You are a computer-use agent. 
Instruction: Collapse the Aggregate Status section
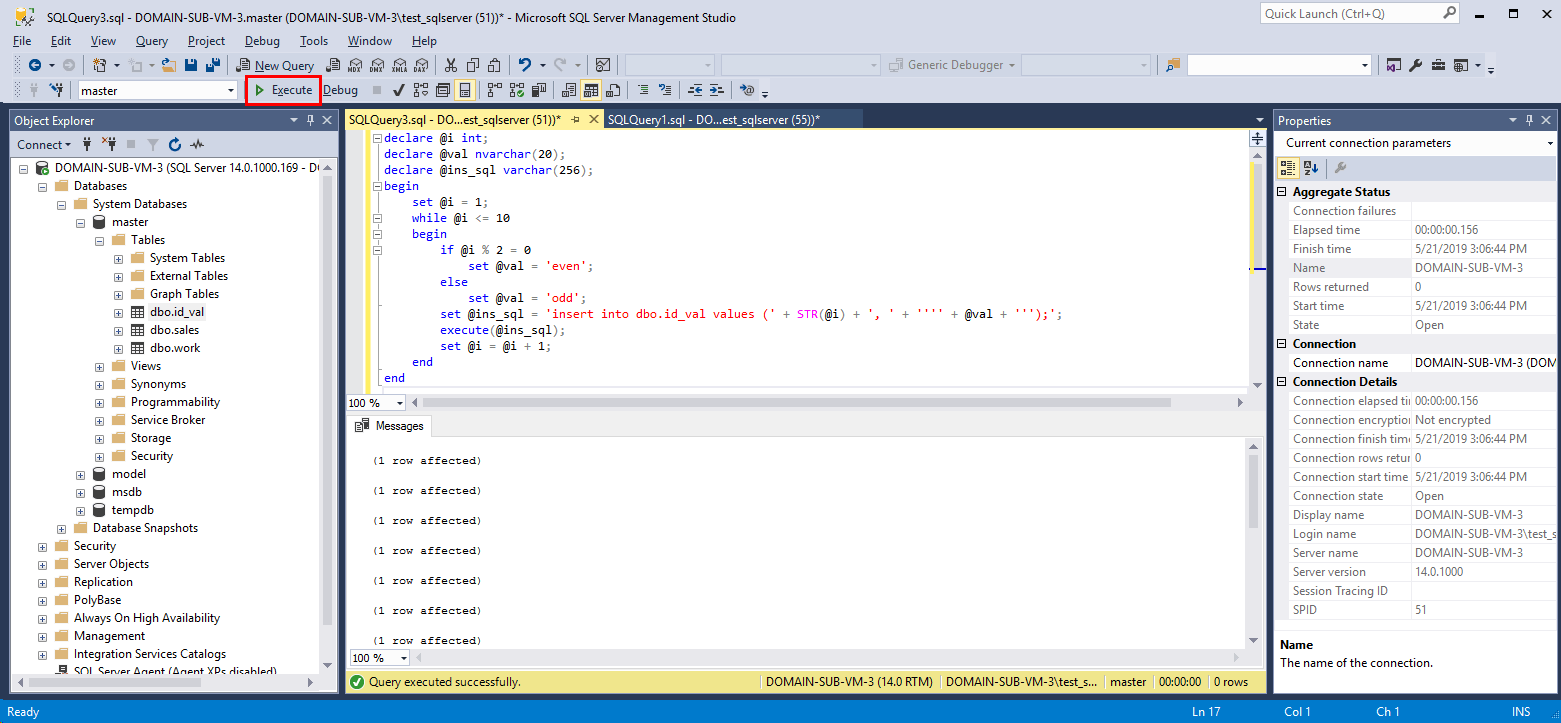click(1283, 192)
